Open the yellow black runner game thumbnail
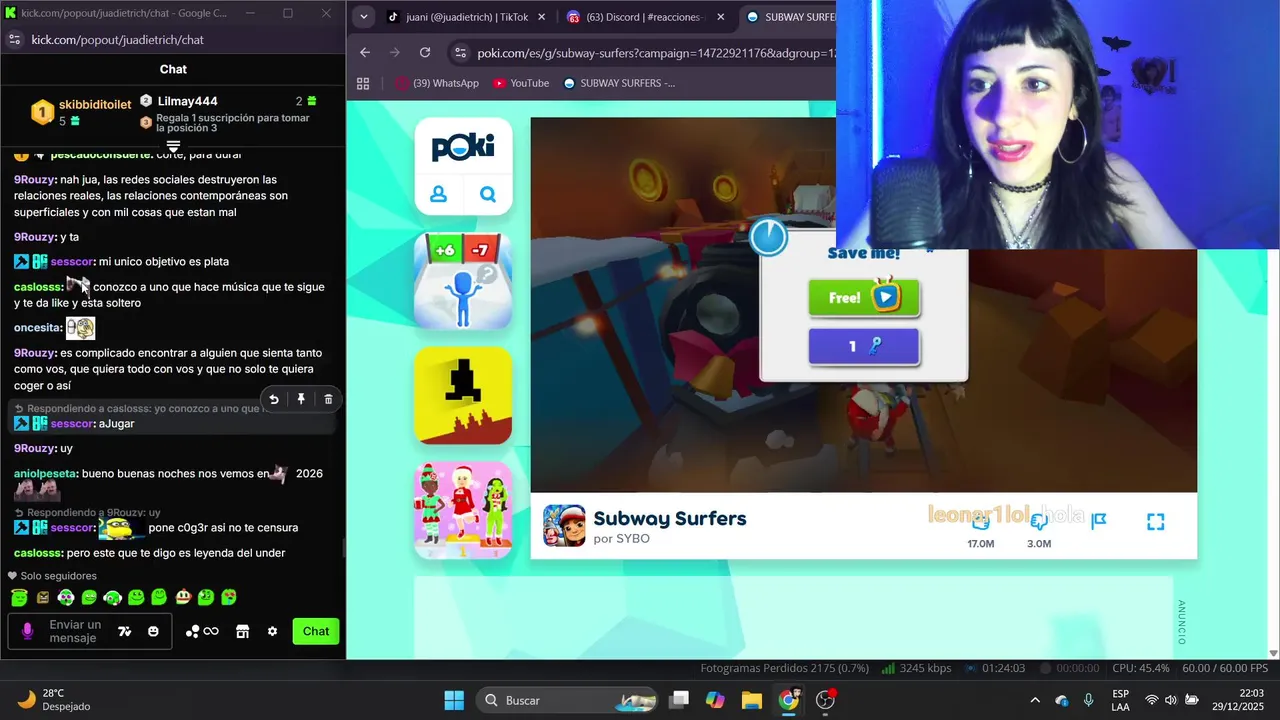Image resolution: width=1280 pixels, height=720 pixels. (x=463, y=395)
